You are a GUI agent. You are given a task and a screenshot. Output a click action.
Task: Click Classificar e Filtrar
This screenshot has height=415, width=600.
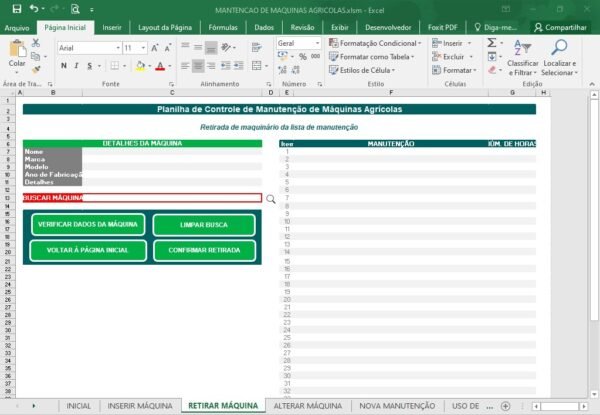523,57
